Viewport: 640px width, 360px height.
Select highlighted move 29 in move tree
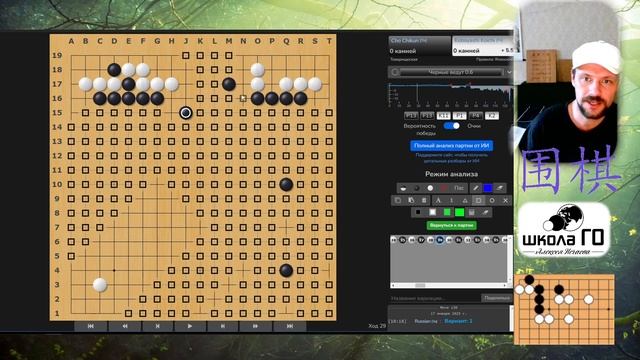440,240
